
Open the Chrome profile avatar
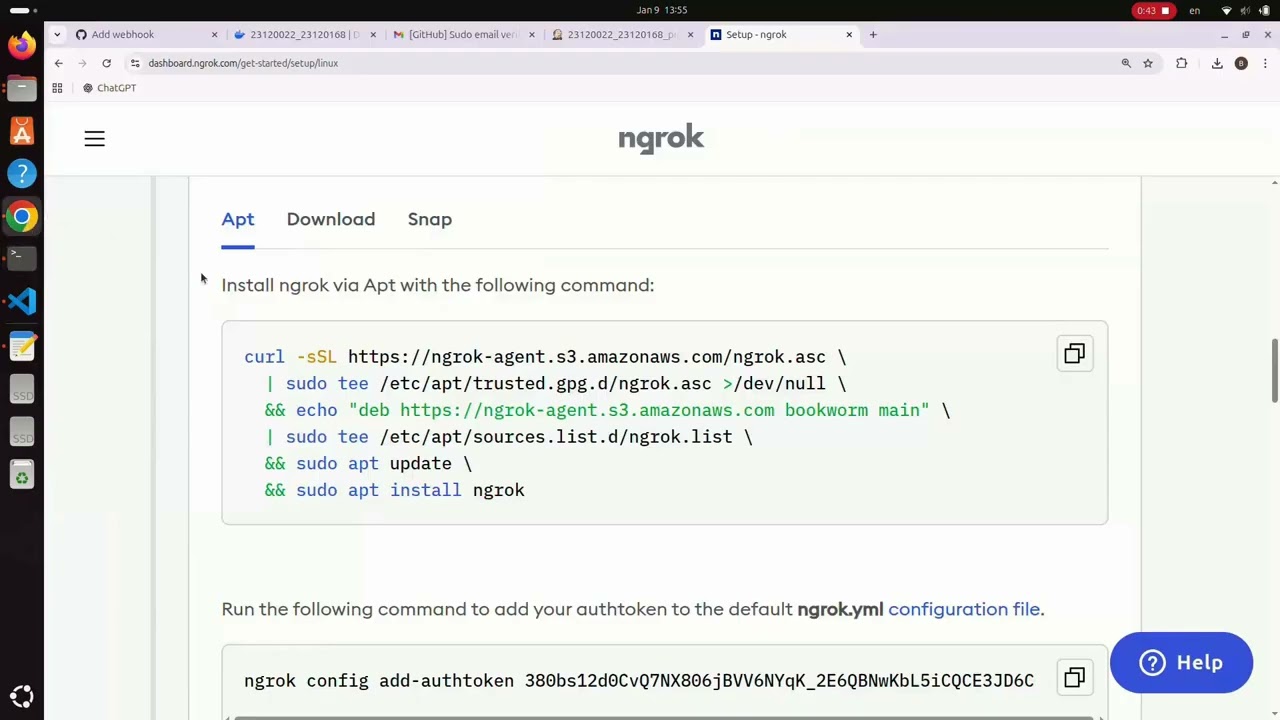(1241, 63)
